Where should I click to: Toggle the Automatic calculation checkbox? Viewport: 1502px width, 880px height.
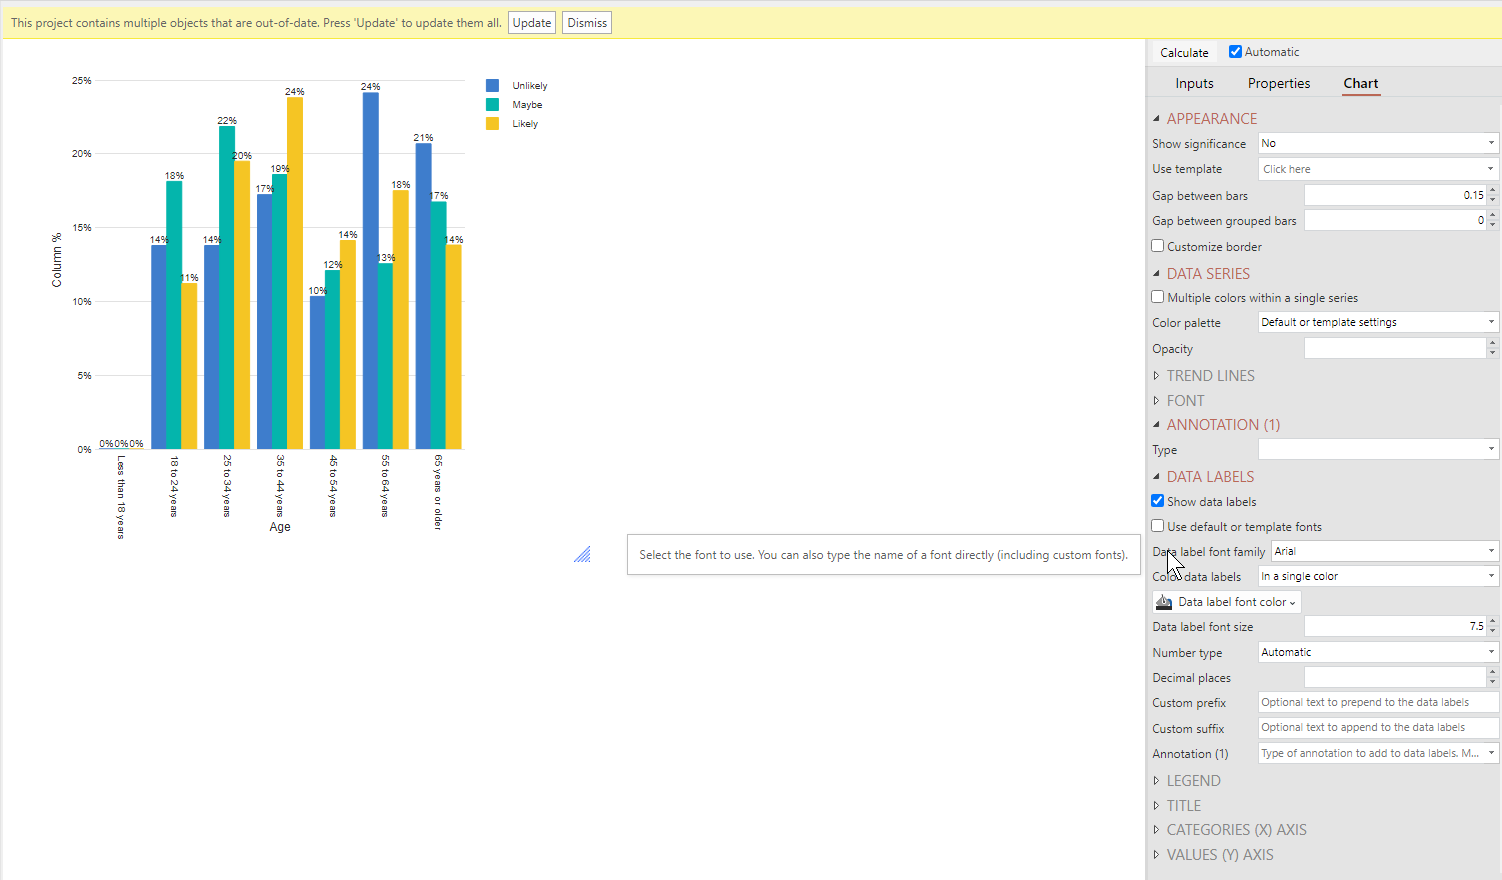point(1235,52)
